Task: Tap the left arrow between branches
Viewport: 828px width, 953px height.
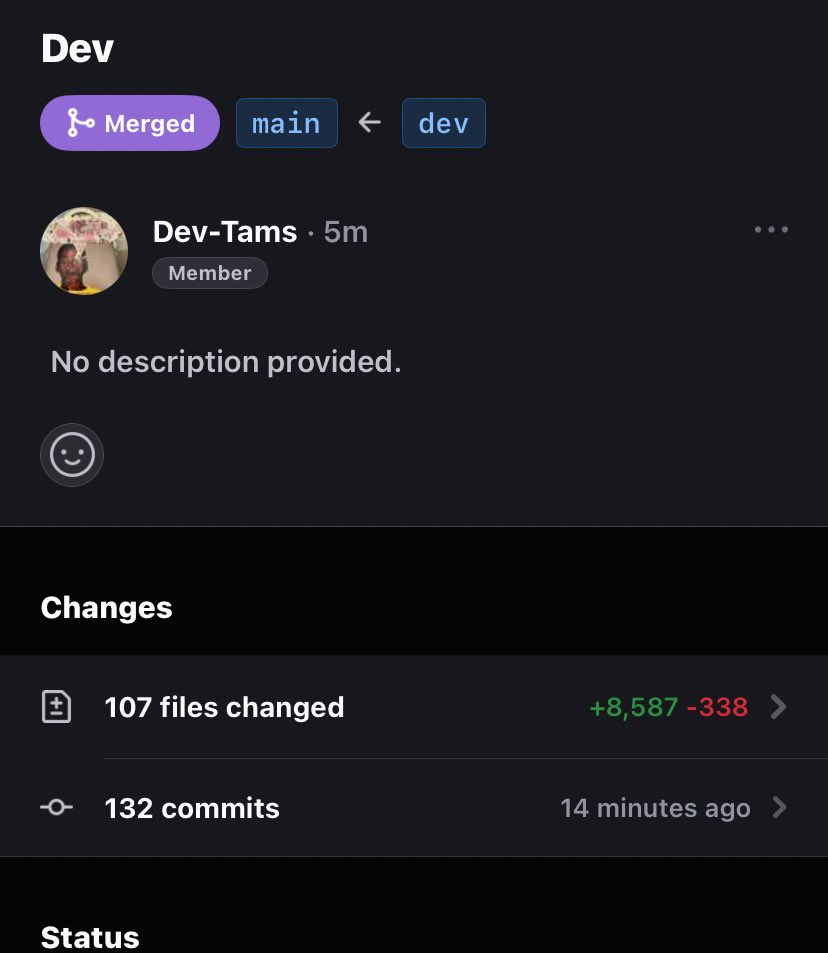Action: (369, 123)
